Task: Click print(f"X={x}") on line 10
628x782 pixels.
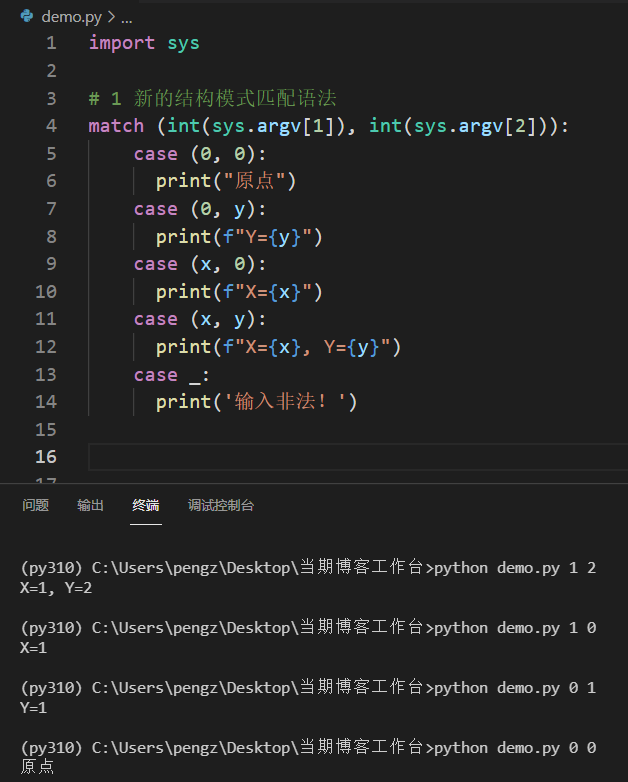Action: pos(239,292)
